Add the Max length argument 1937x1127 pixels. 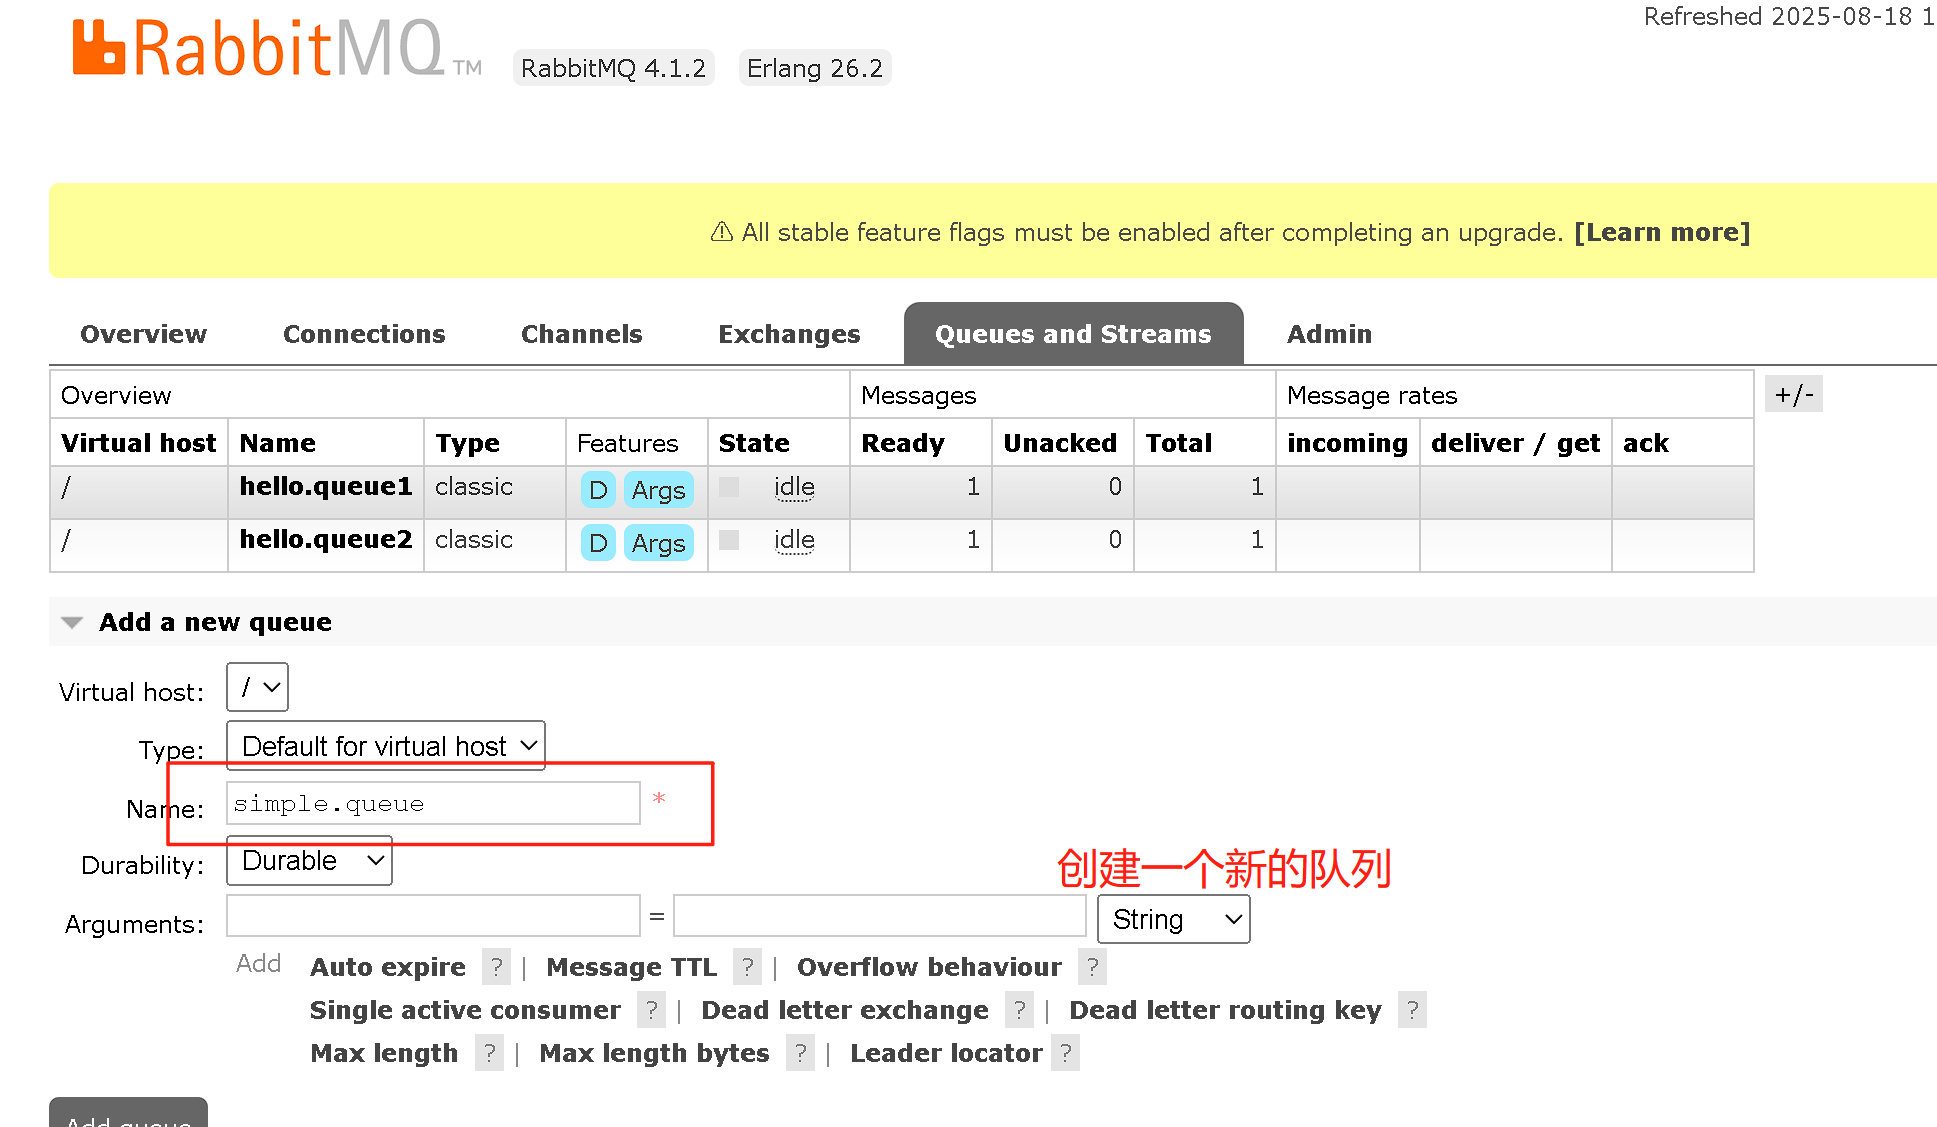pyautogui.click(x=384, y=1053)
